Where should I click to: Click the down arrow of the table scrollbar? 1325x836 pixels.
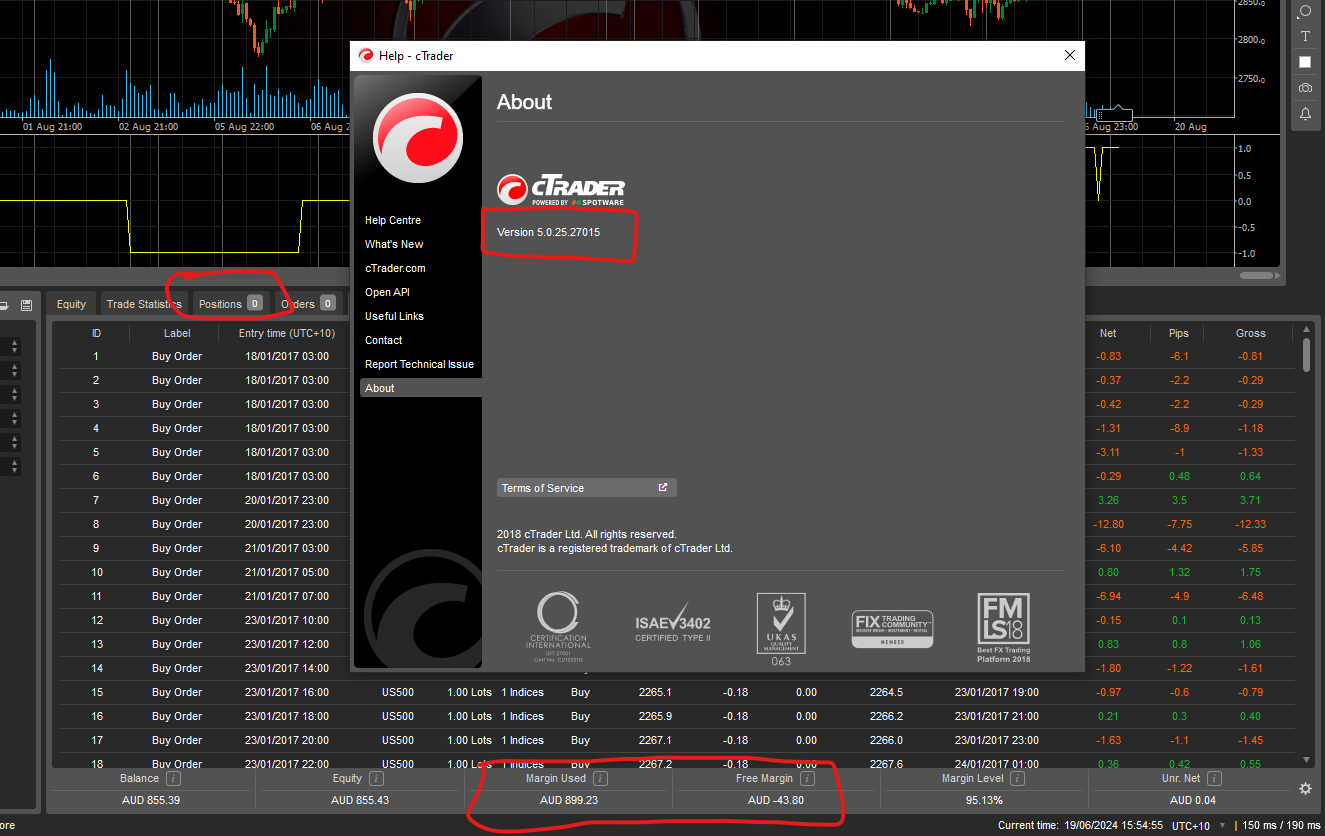coord(1306,760)
